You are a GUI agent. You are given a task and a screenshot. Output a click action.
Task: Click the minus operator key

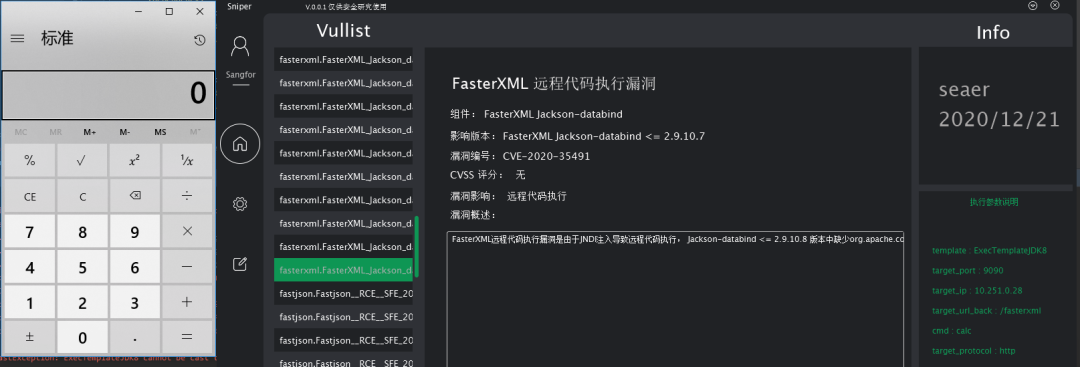(187, 267)
